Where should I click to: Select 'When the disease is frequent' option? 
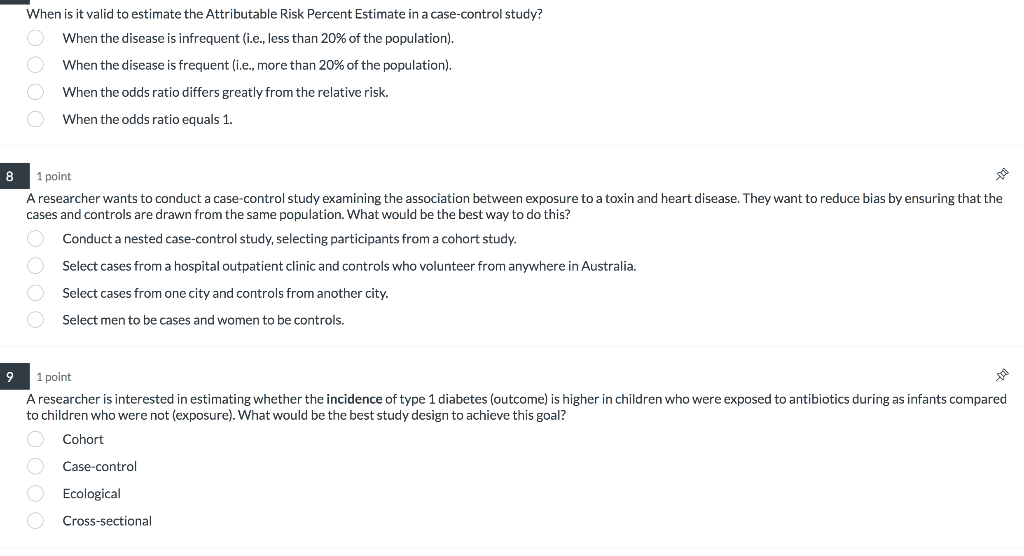pyautogui.click(x=35, y=65)
